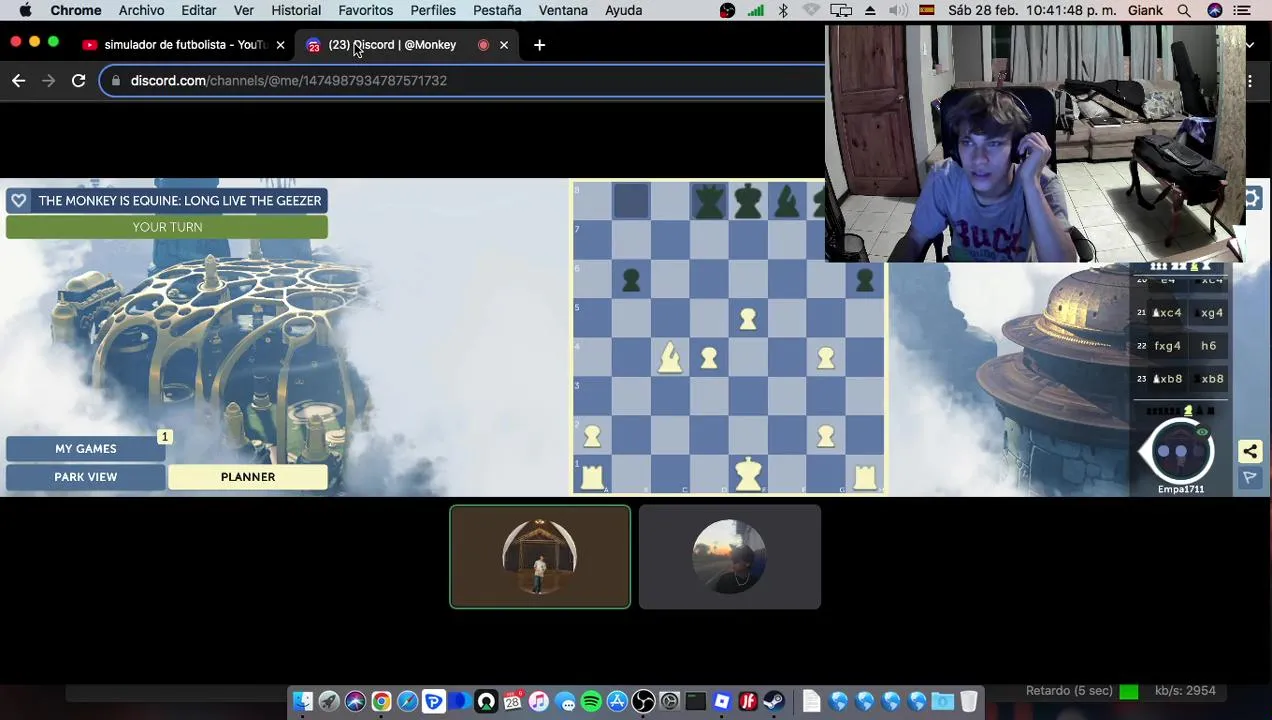Screen dimensions: 1272x720
Task: Click the Giank user name in menu bar
Action: (1145, 11)
